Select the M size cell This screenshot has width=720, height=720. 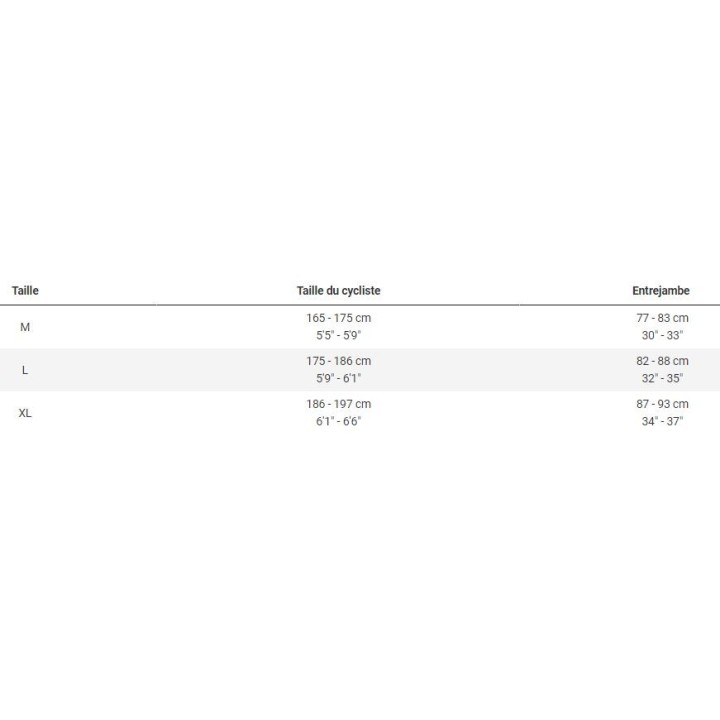click(x=25, y=327)
